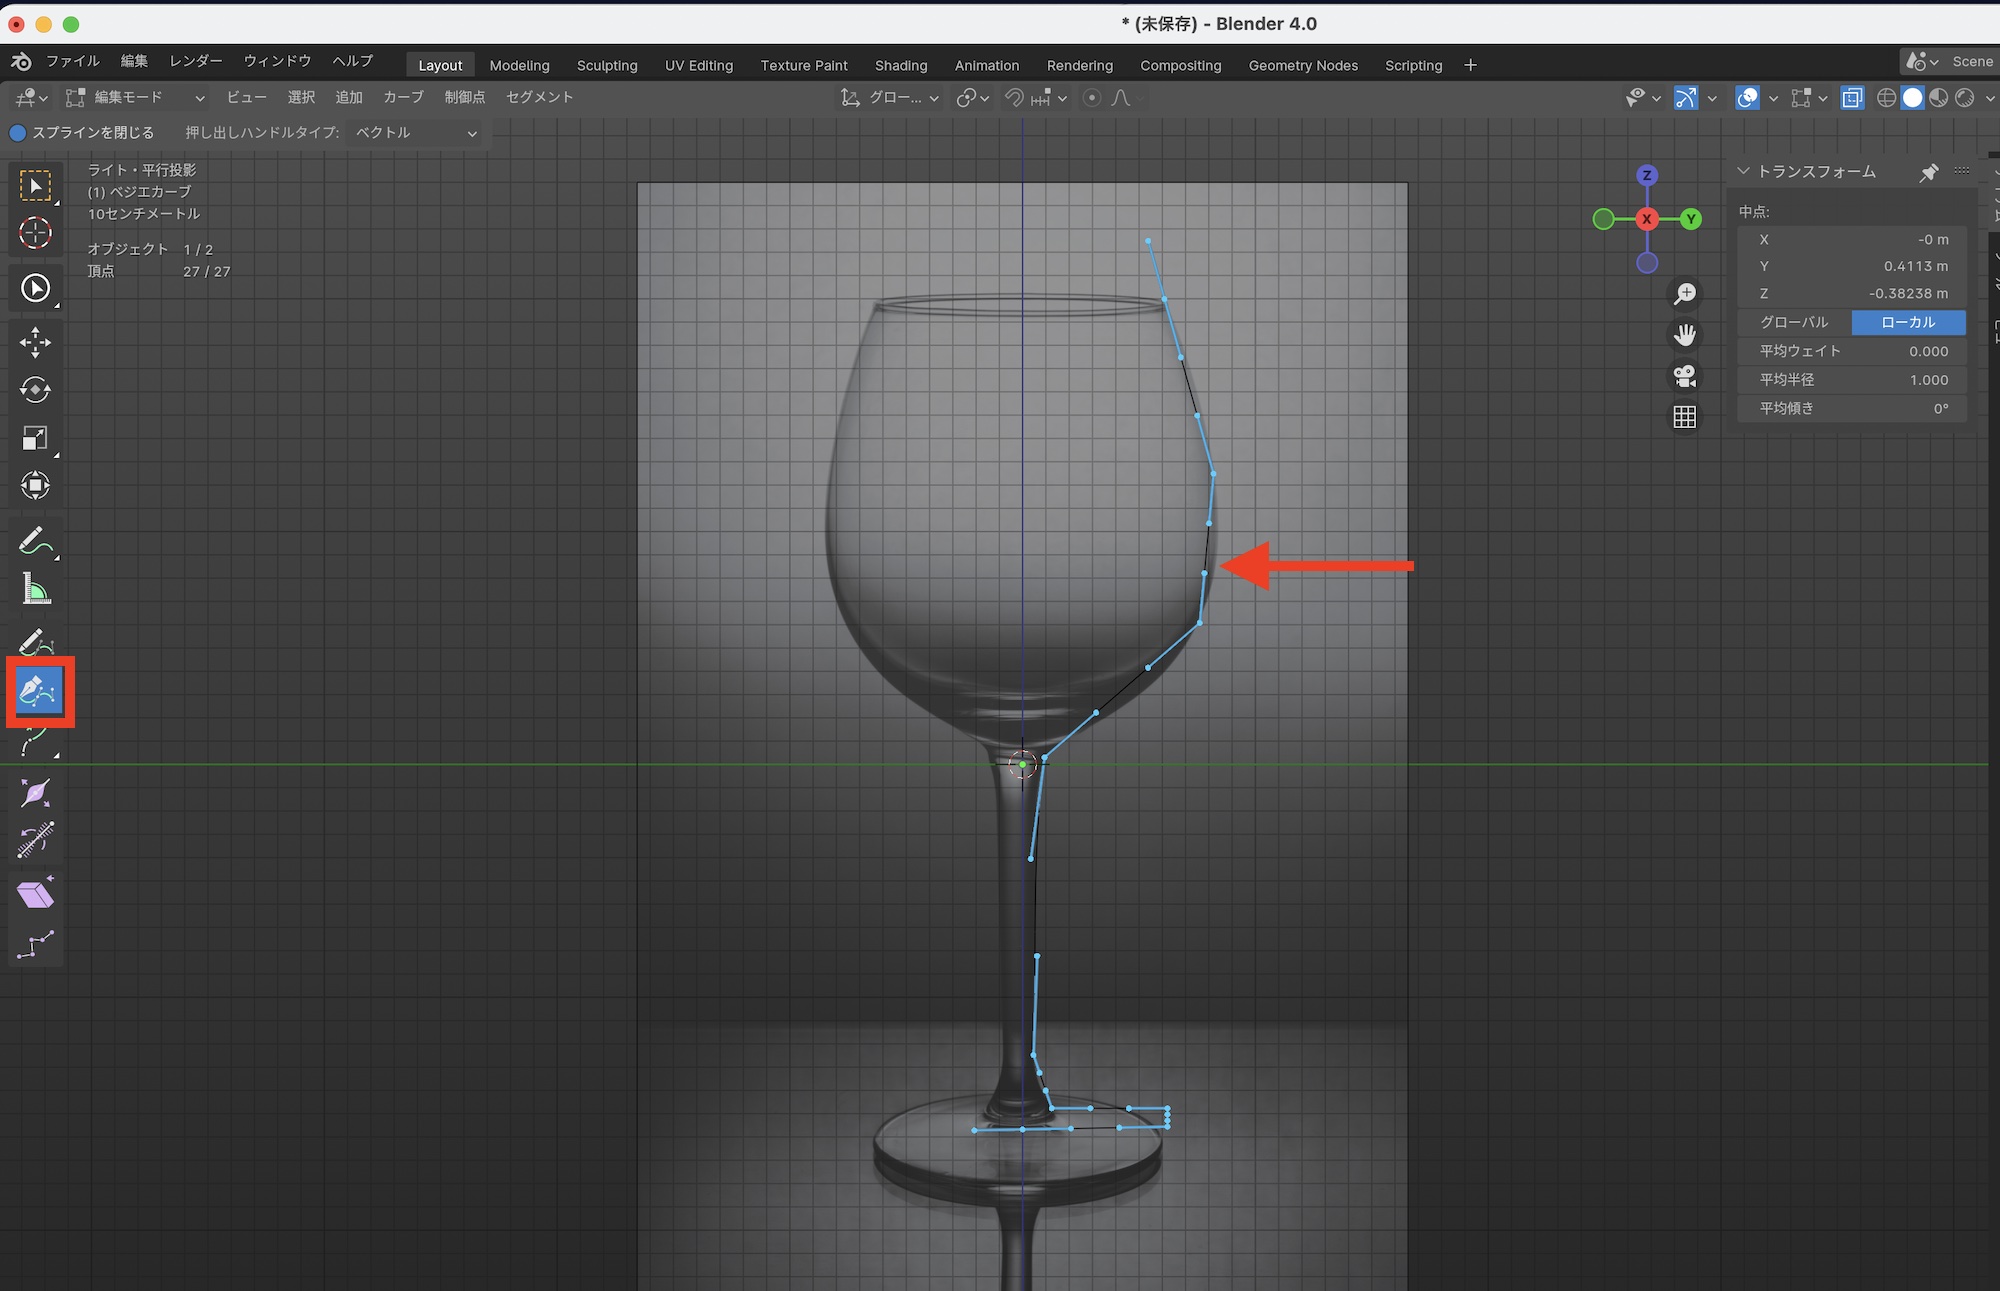2000x1291 pixels.
Task: Click the グローバル space button
Action: click(1794, 323)
